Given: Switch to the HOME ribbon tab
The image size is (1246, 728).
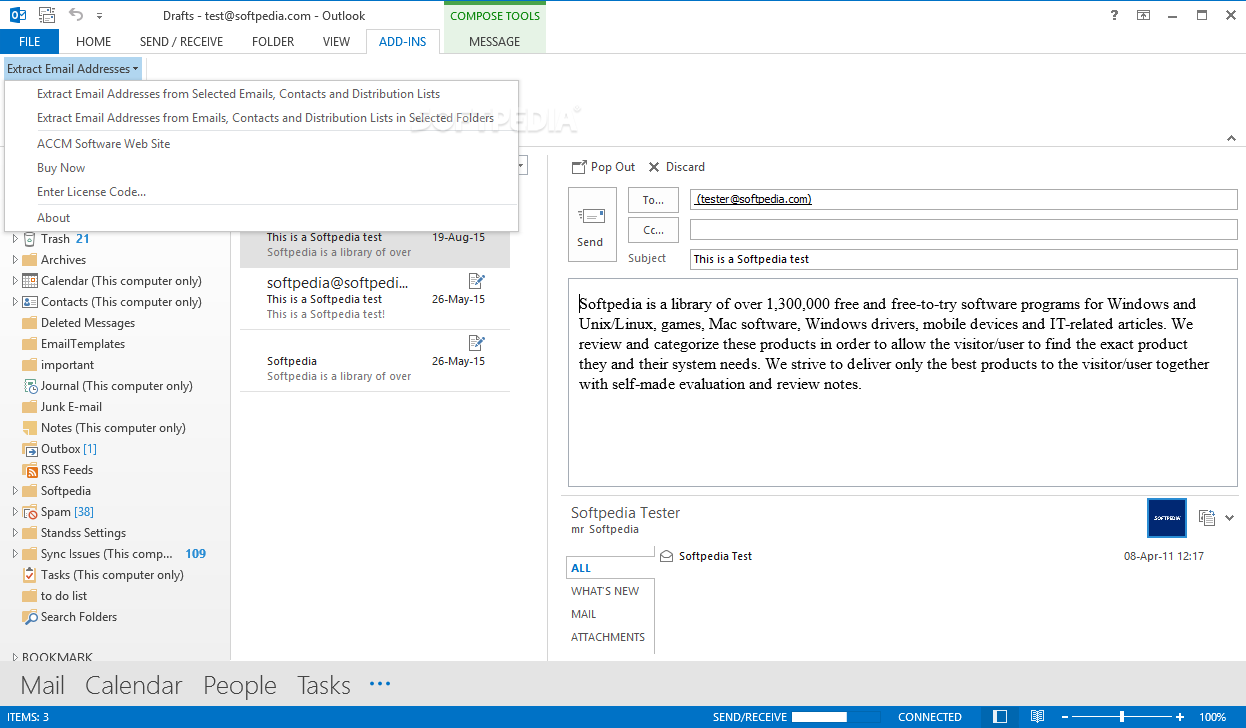Looking at the screenshot, I should tap(94, 42).
